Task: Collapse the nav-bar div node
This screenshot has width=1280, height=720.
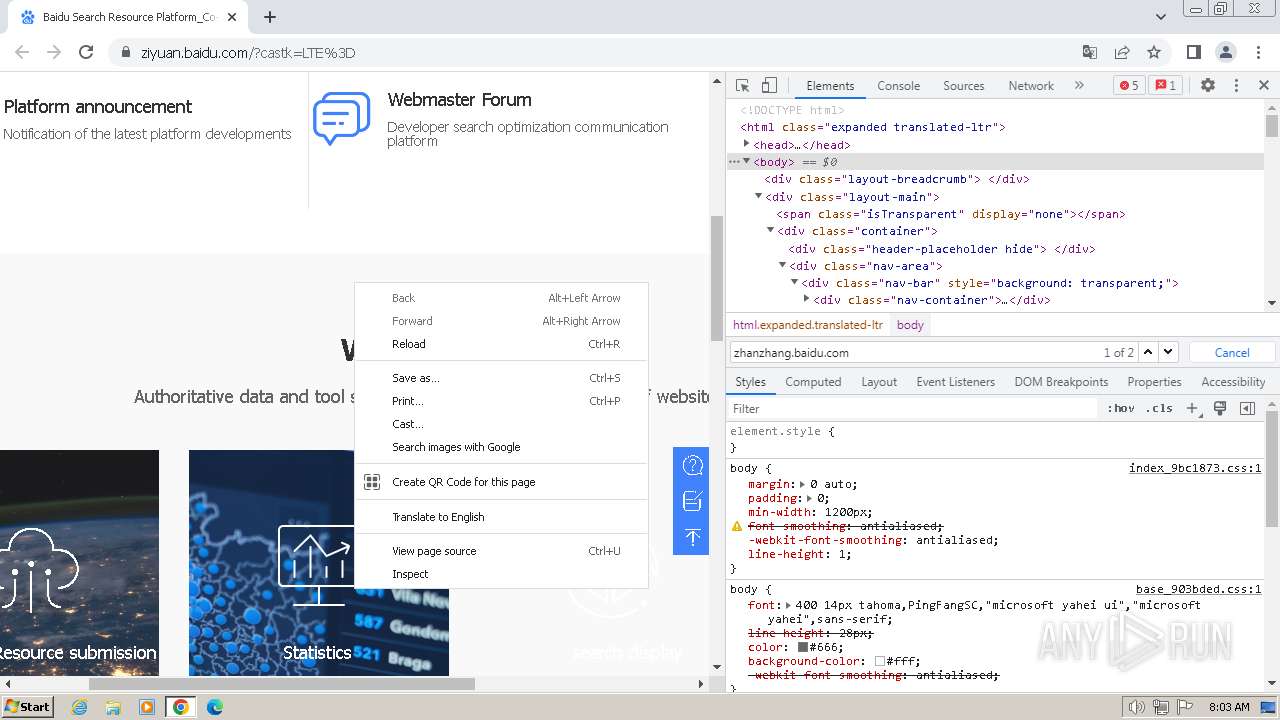Action: (794, 282)
